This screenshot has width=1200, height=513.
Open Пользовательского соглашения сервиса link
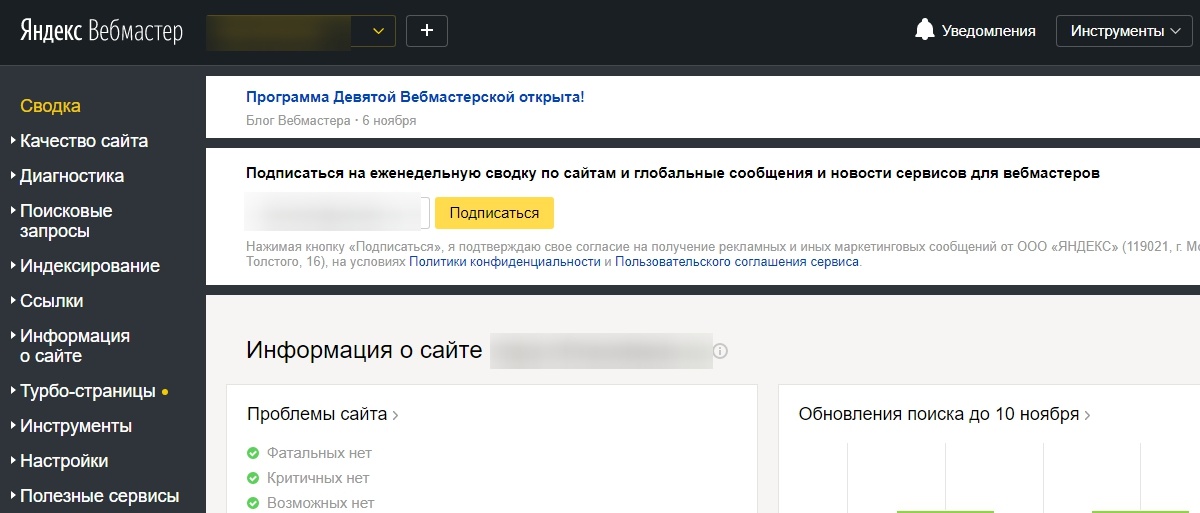click(x=737, y=261)
